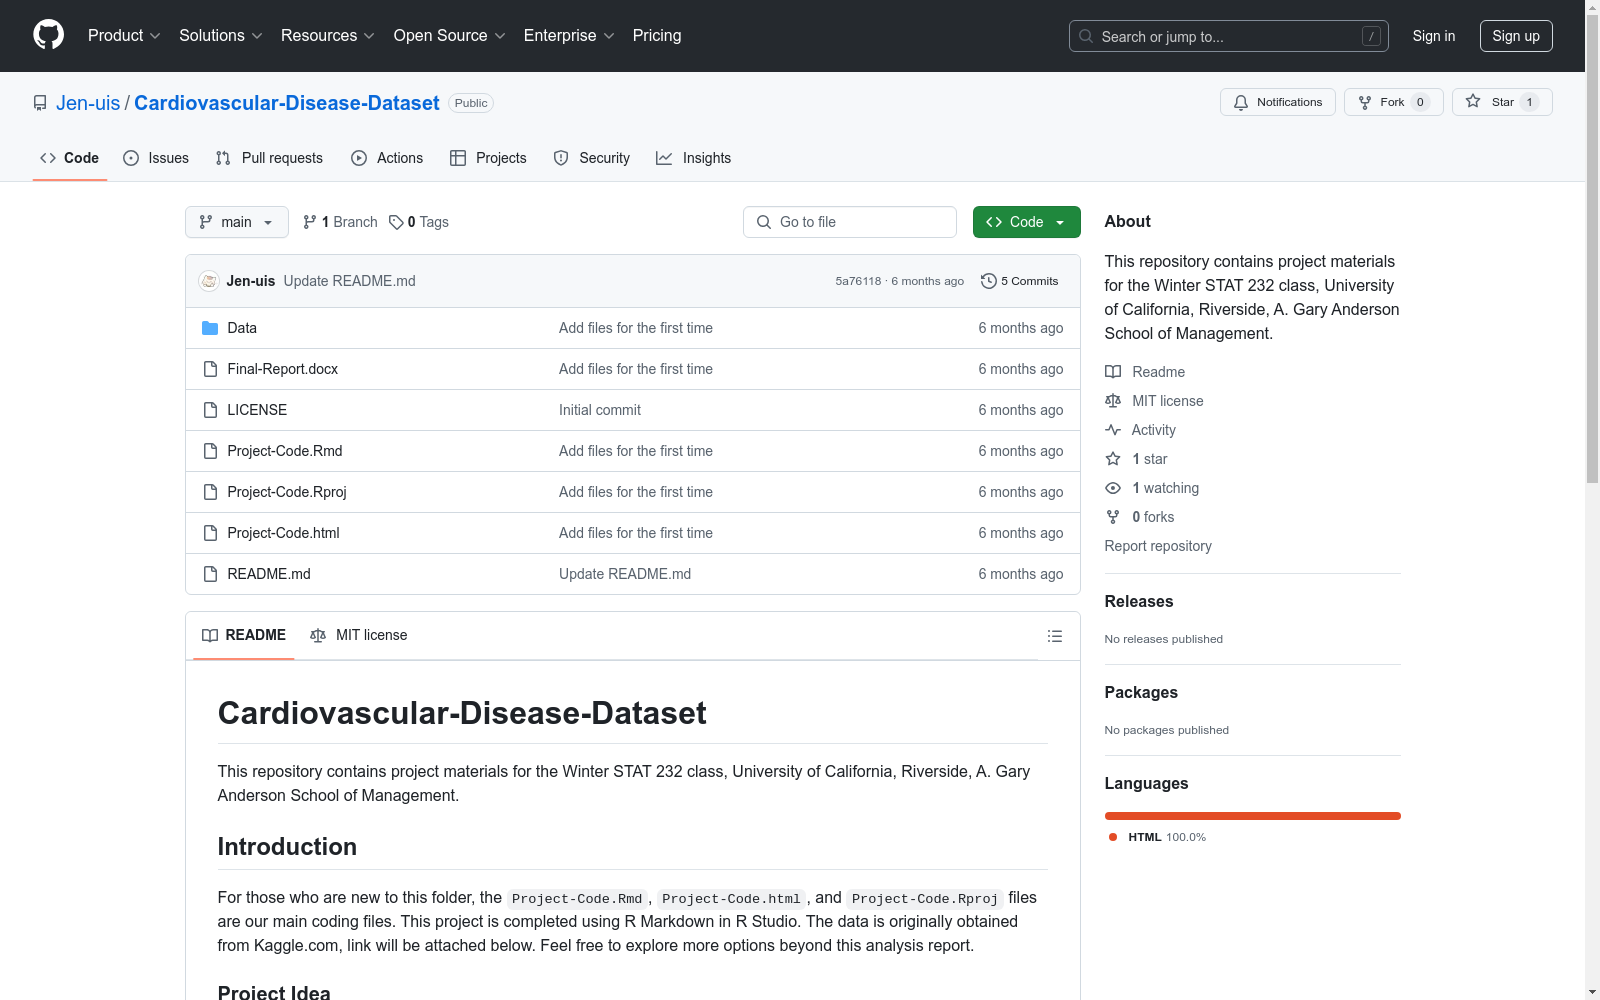Open the Notifications bell

(x=1241, y=102)
